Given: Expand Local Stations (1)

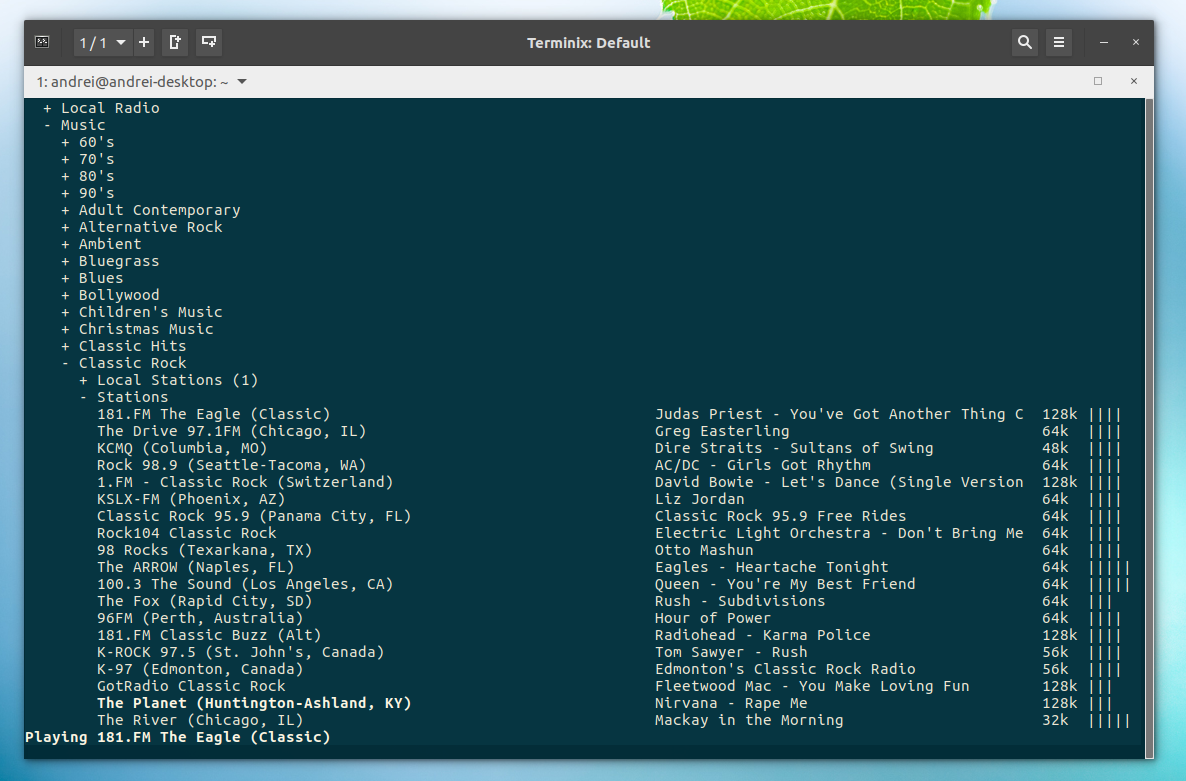Looking at the screenshot, I should 169,380.
